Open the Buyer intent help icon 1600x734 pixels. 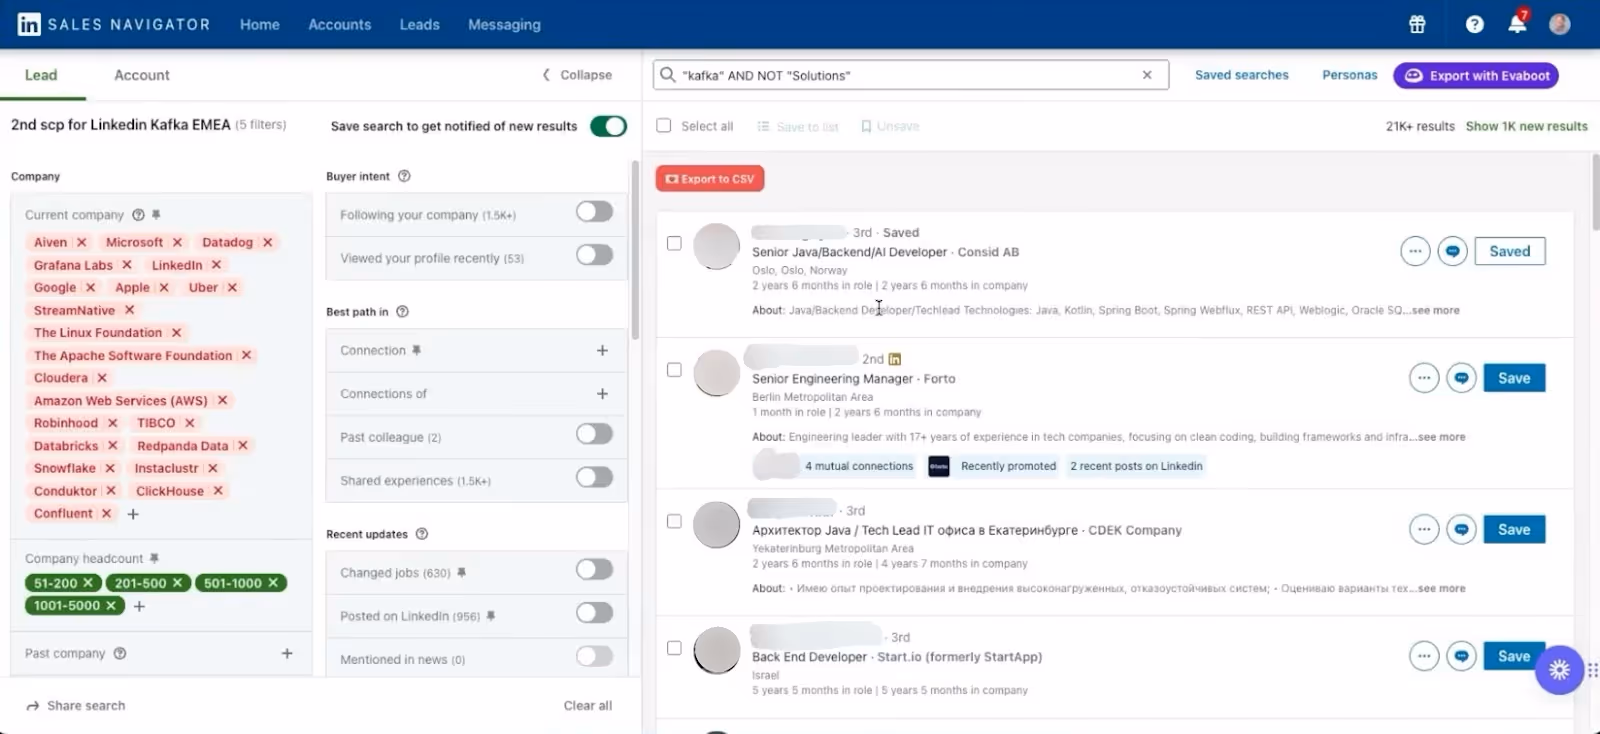[404, 176]
